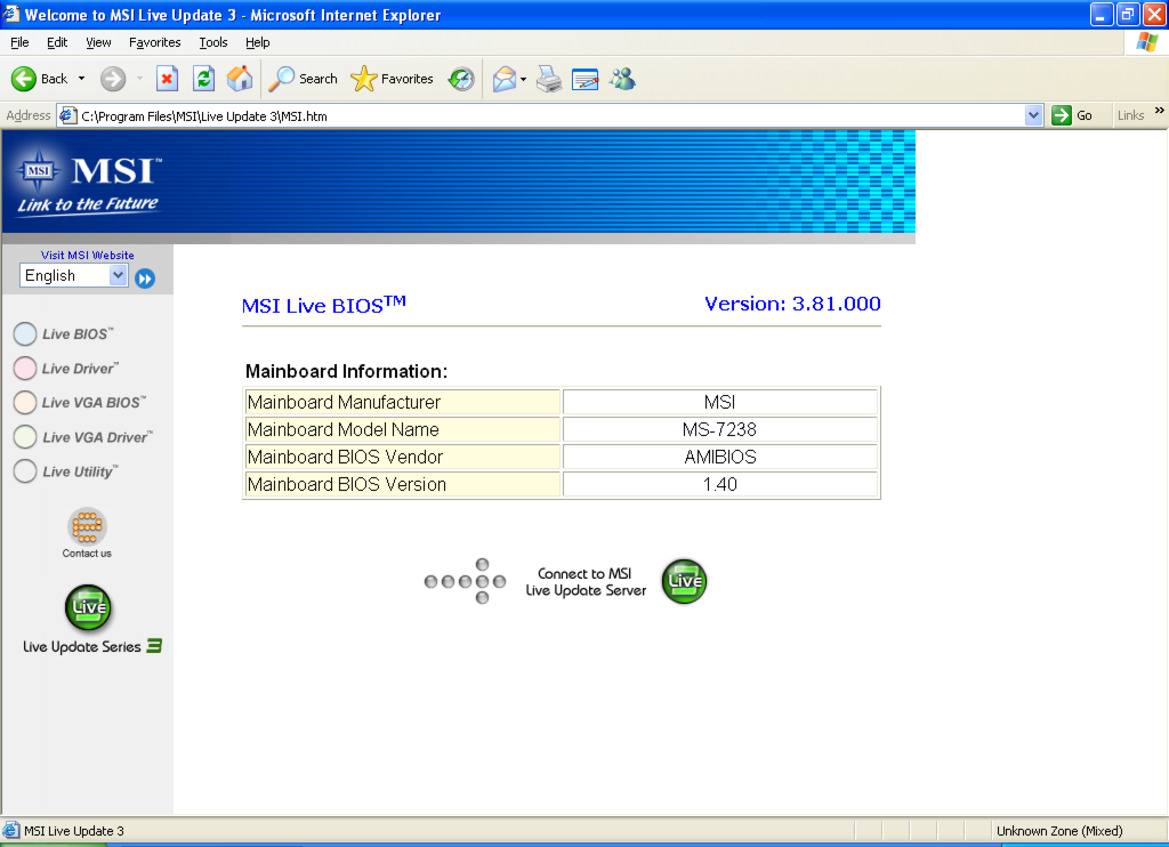Open Search in Internet Explorer toolbar
This screenshot has width=1169, height=847.
[x=302, y=79]
